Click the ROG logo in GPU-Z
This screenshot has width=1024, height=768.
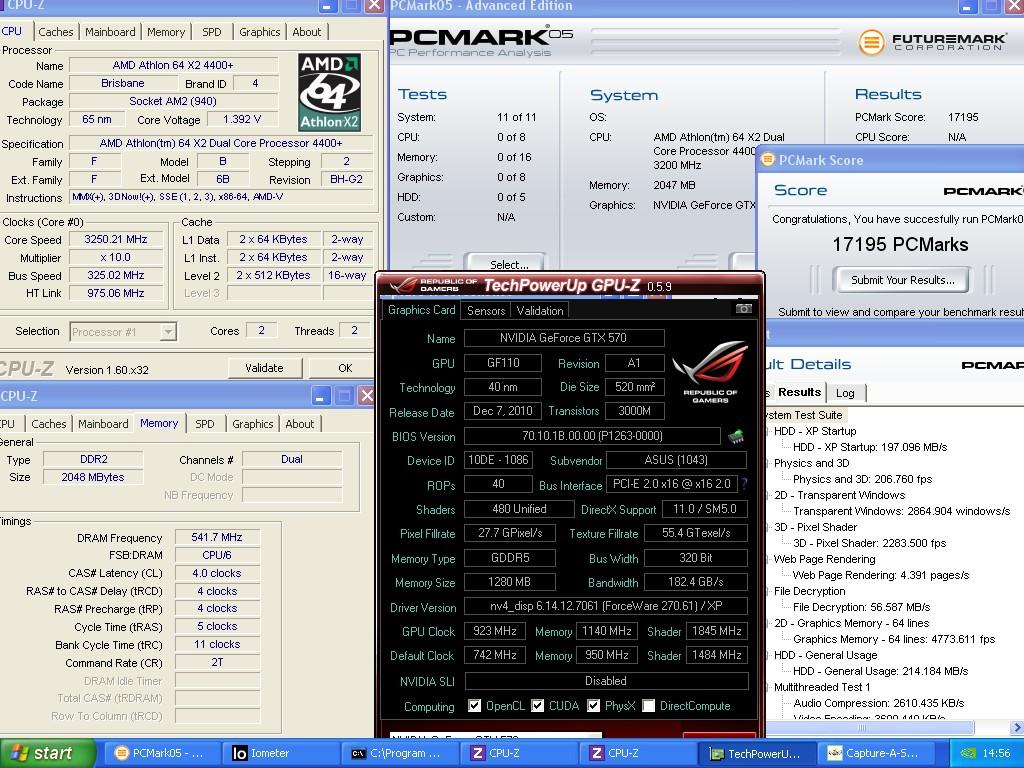(710, 371)
